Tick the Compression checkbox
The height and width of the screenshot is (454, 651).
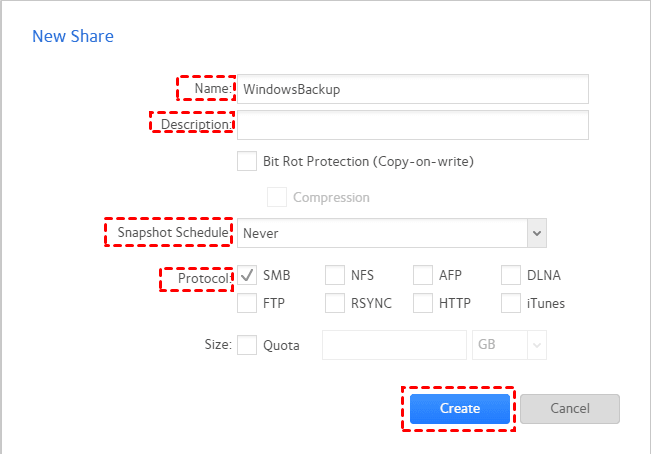(277, 197)
